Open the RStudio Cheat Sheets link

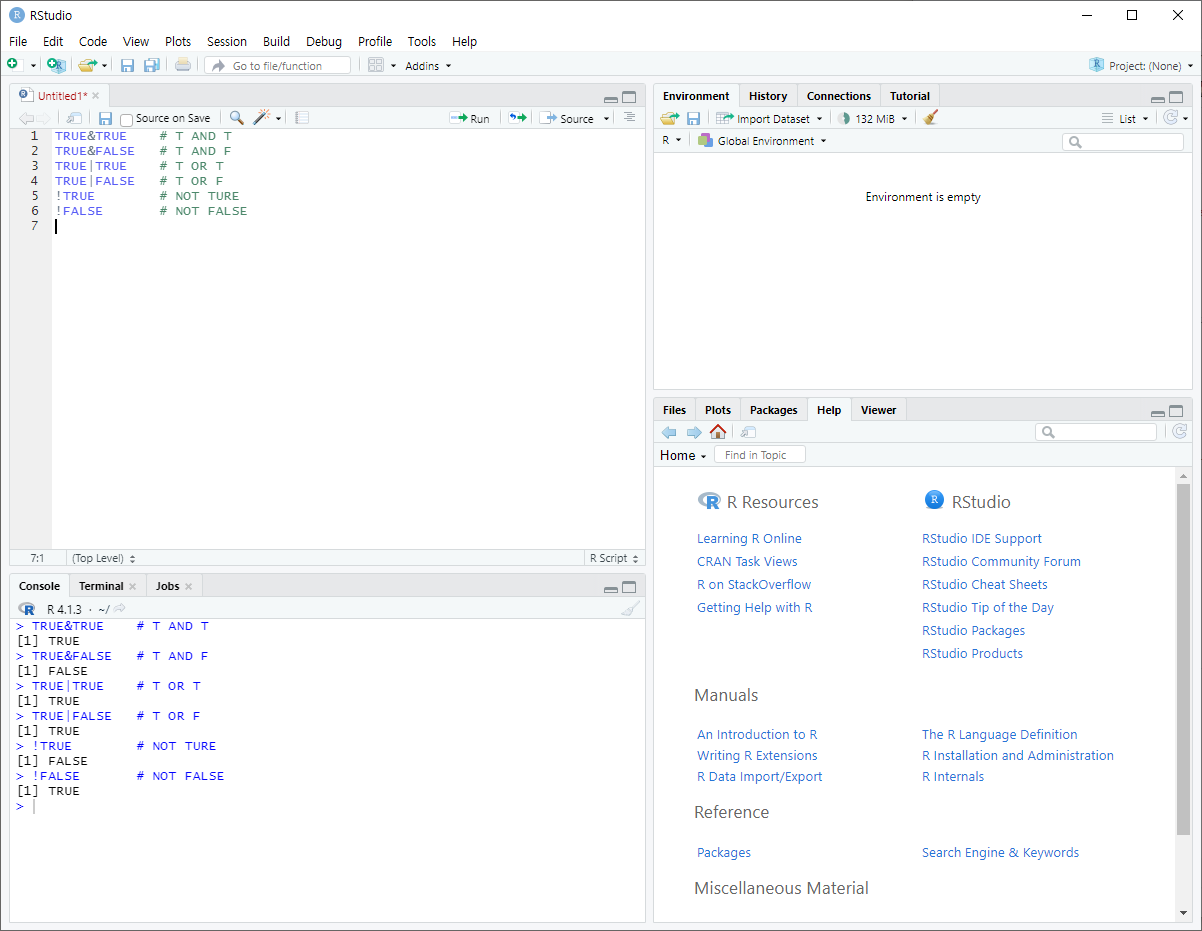click(x=985, y=584)
